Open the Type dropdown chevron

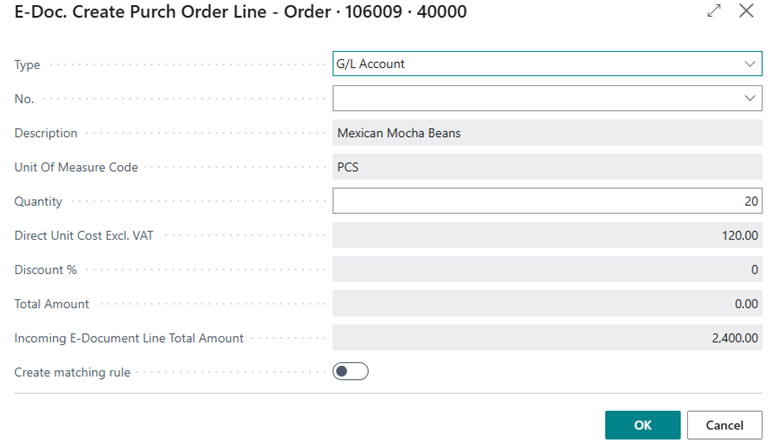tap(751, 64)
